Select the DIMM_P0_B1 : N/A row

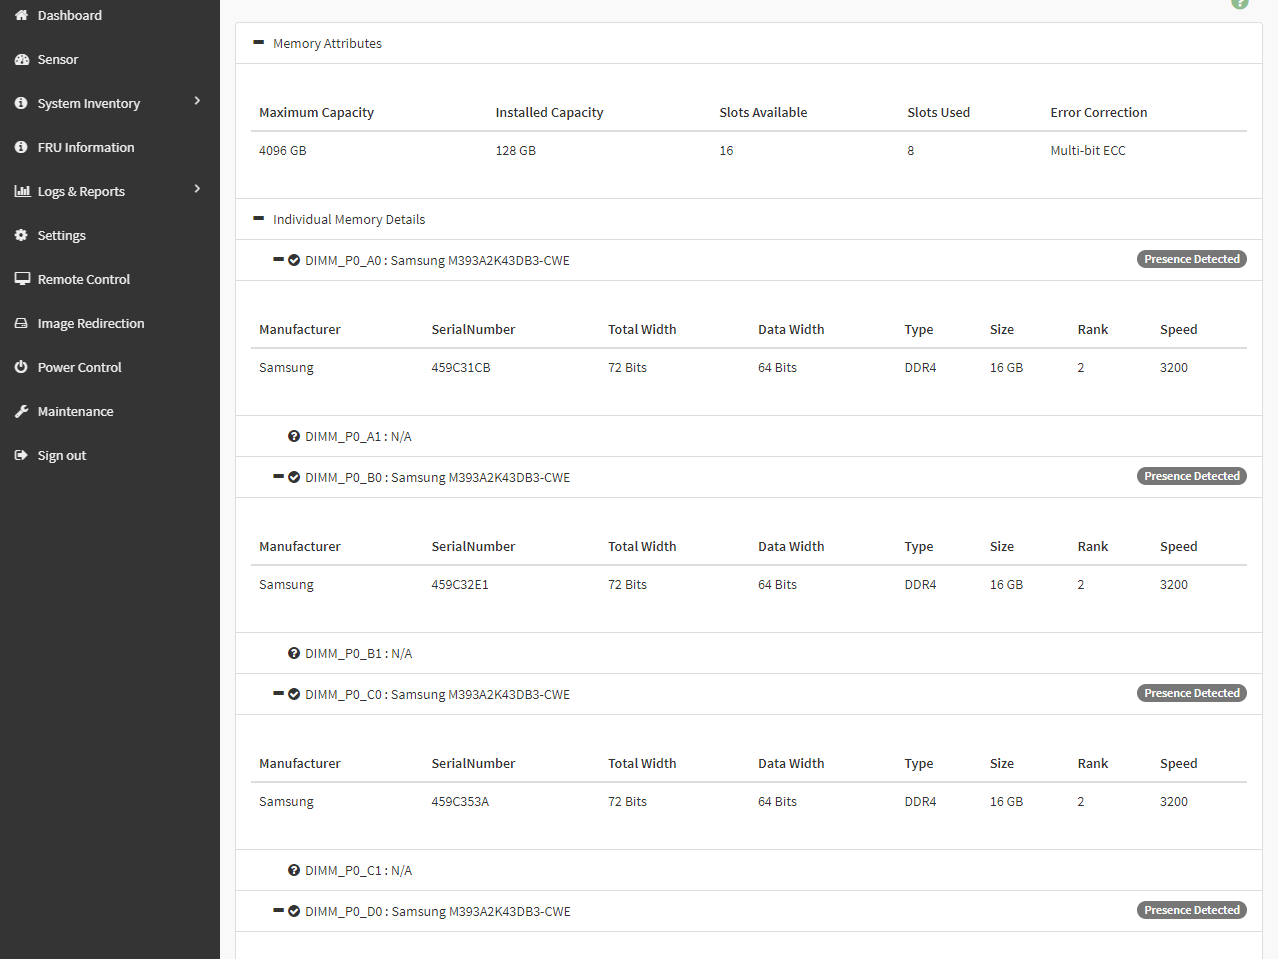pyautogui.click(x=749, y=653)
